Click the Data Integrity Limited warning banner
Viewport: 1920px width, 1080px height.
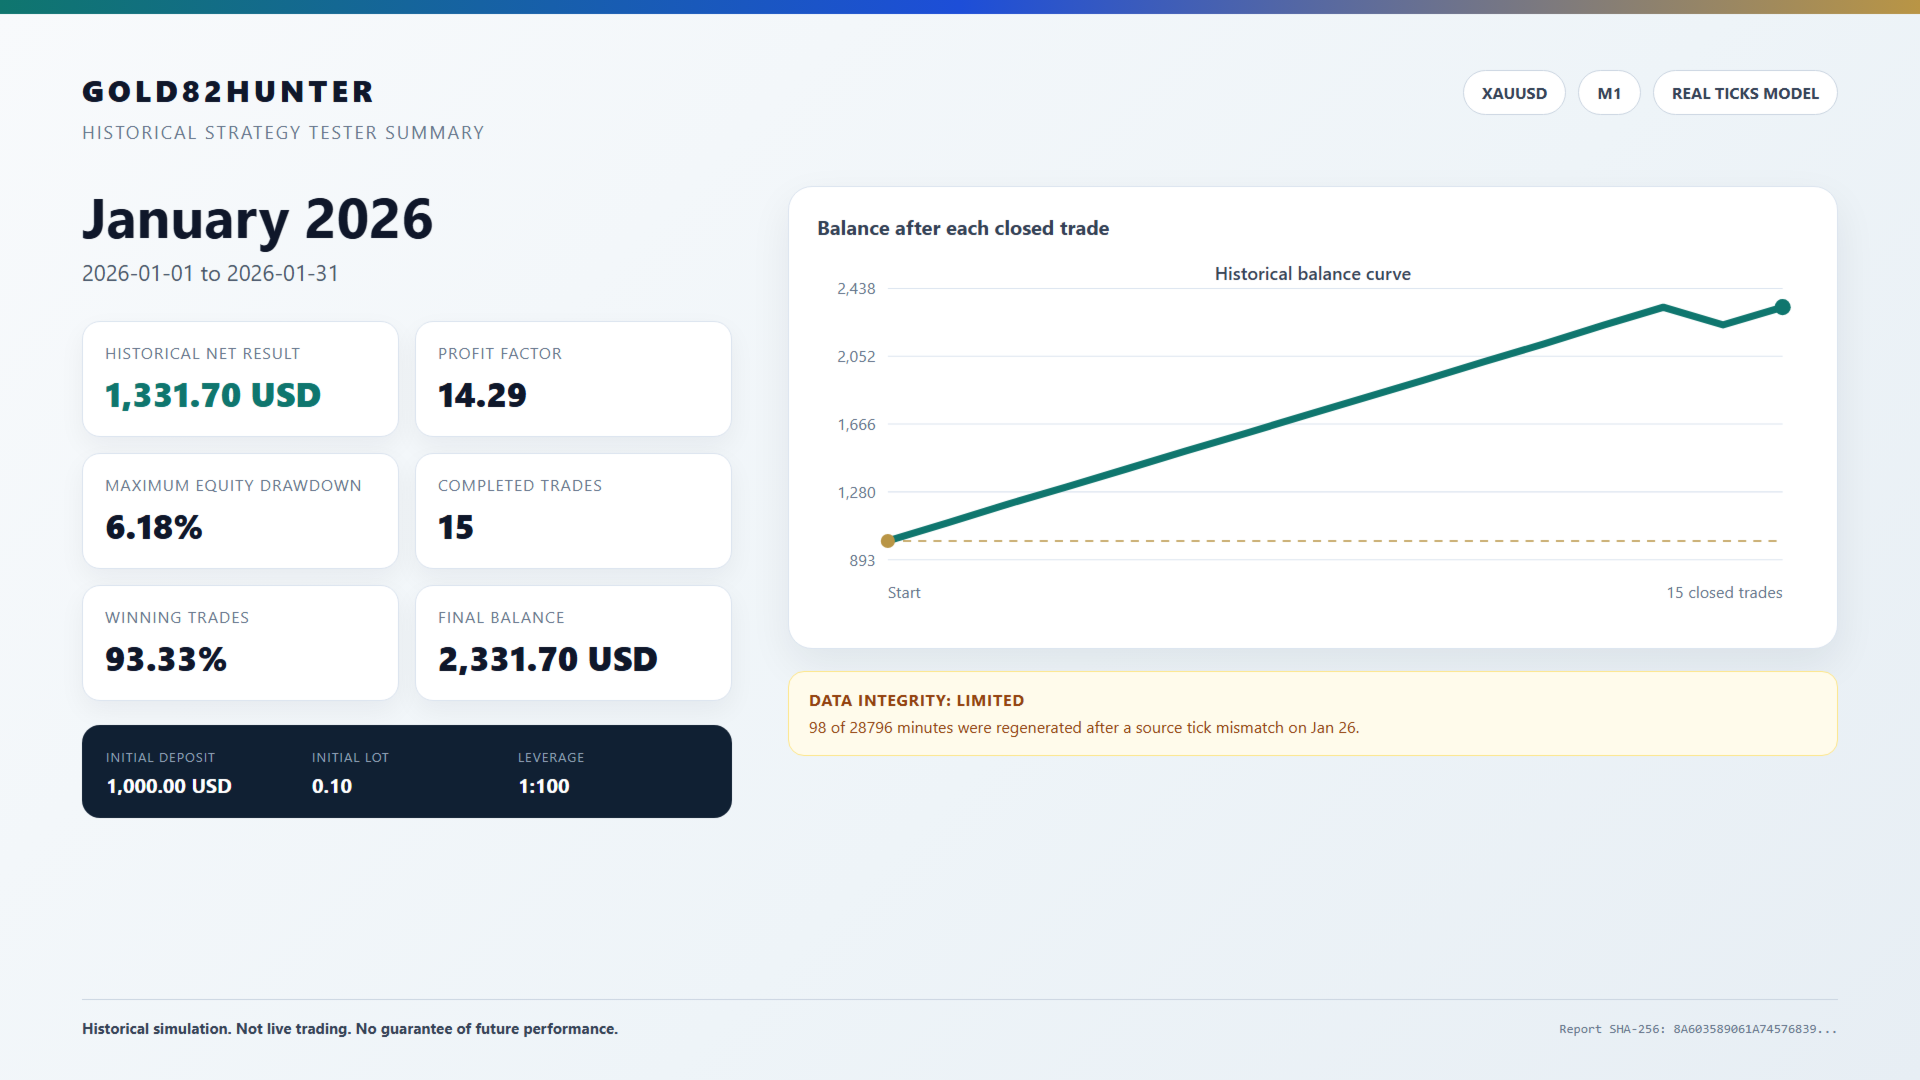point(1313,713)
